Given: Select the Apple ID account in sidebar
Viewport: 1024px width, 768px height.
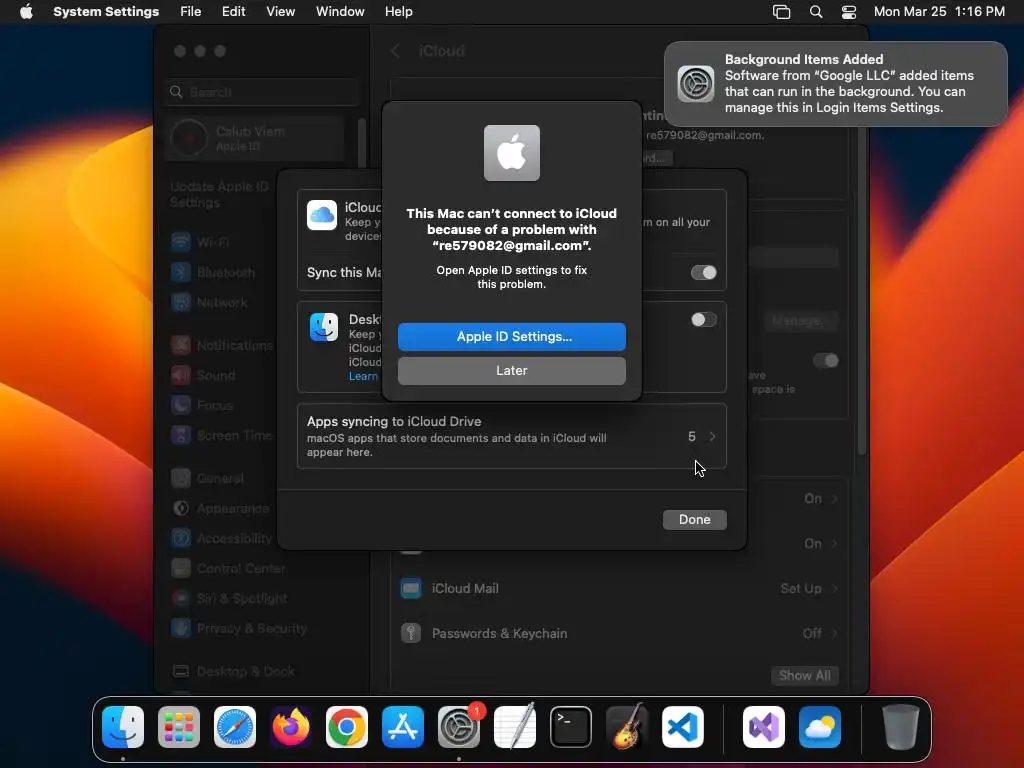Looking at the screenshot, I should pyautogui.click(x=255, y=138).
